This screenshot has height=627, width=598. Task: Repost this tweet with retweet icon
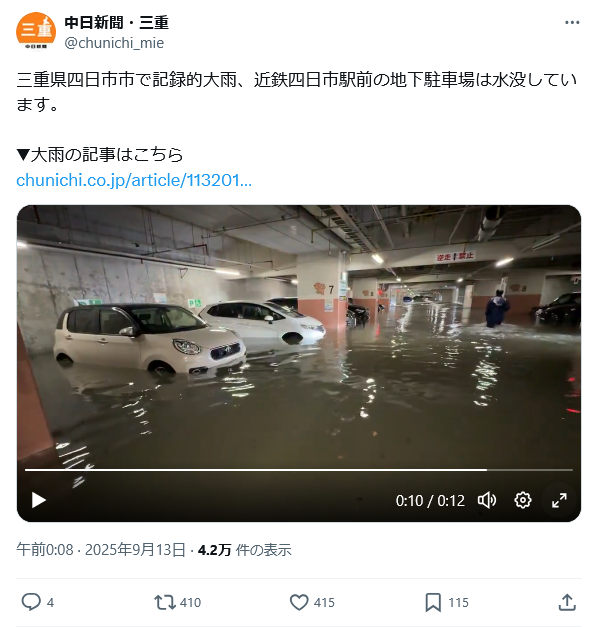pyautogui.click(x=165, y=602)
